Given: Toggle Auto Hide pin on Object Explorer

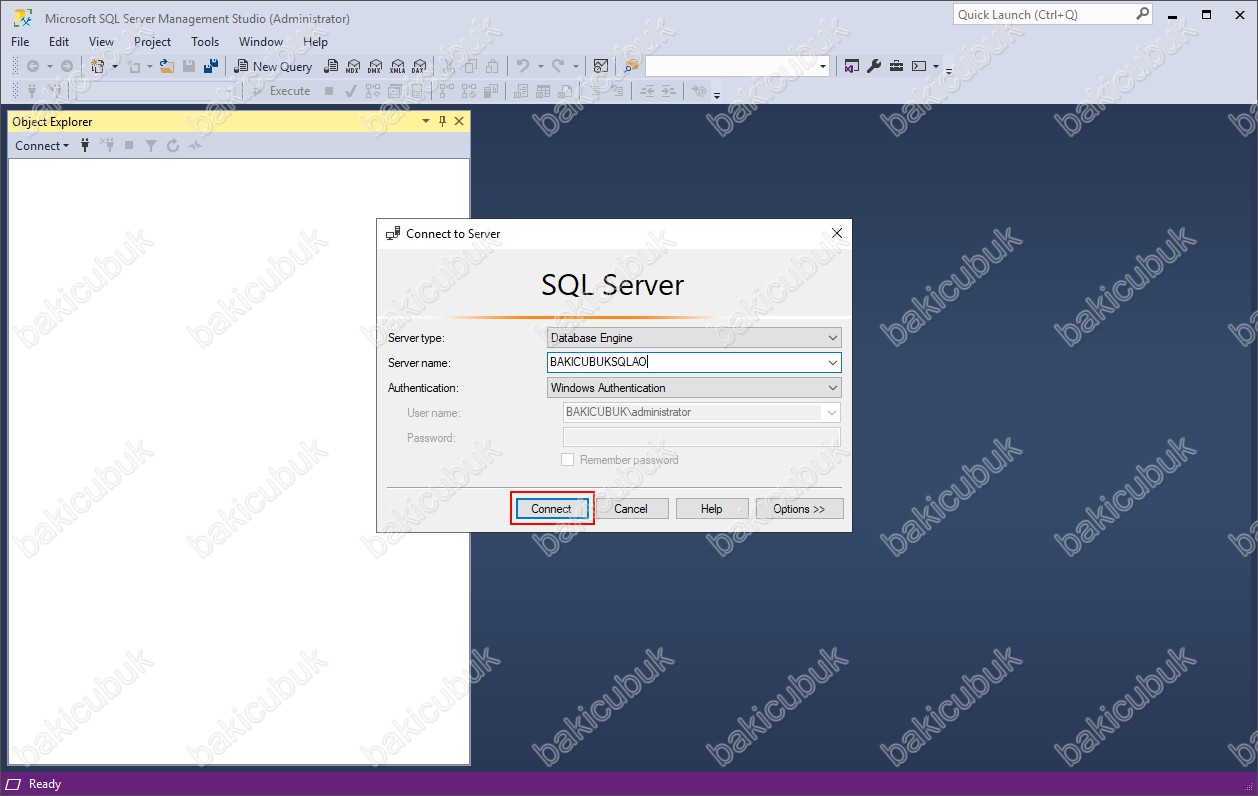Looking at the screenshot, I should 443,121.
